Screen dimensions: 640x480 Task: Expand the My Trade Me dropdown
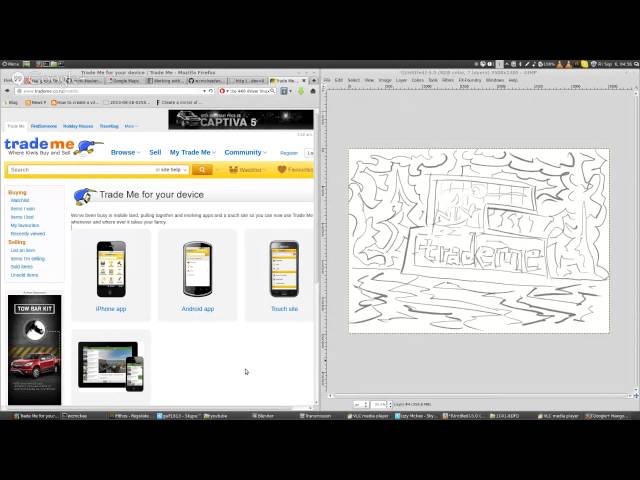click(x=191, y=153)
